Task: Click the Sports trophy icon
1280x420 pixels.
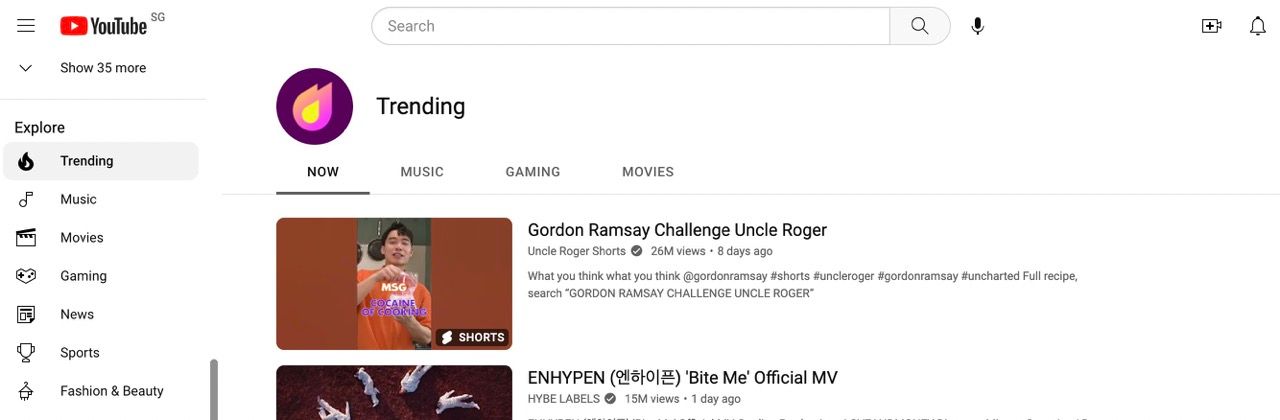Action: [x=26, y=353]
